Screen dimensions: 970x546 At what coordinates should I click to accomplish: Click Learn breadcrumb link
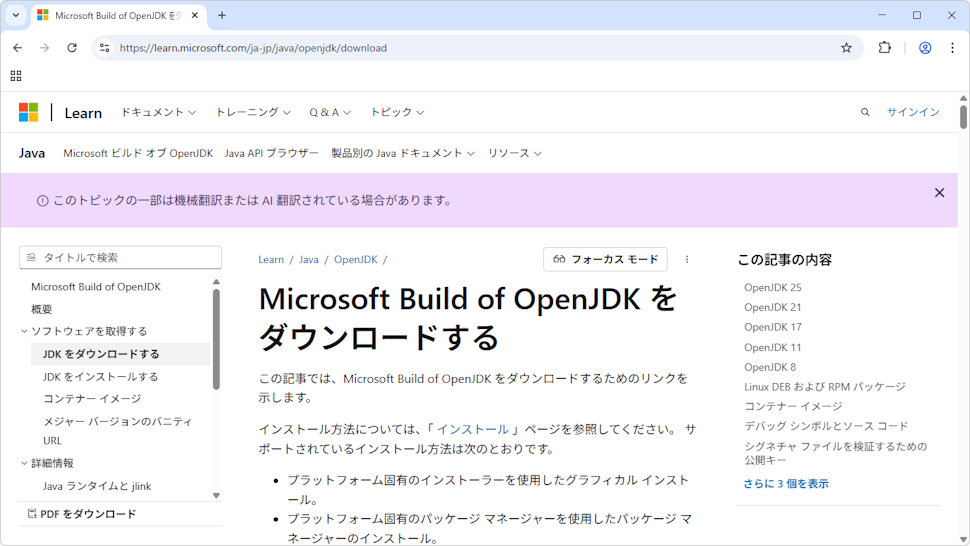(x=271, y=260)
